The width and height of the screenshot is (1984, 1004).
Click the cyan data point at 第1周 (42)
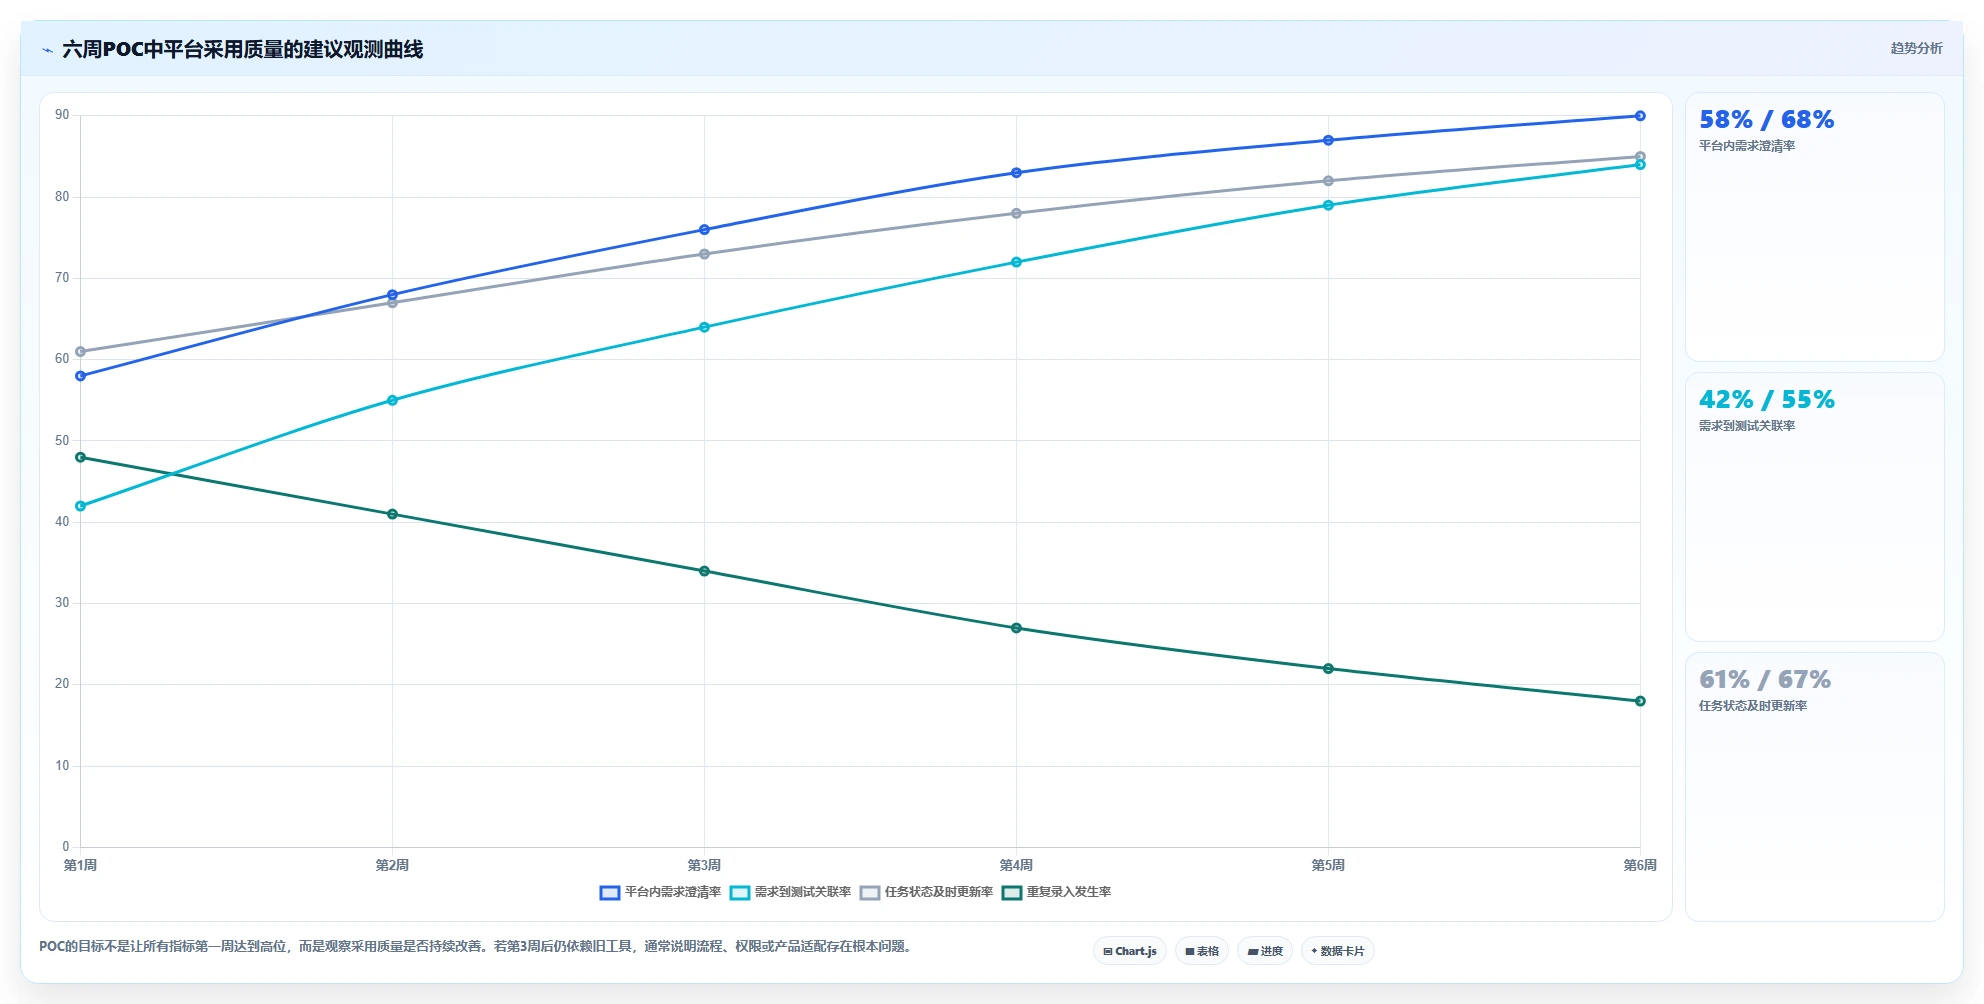(80, 506)
